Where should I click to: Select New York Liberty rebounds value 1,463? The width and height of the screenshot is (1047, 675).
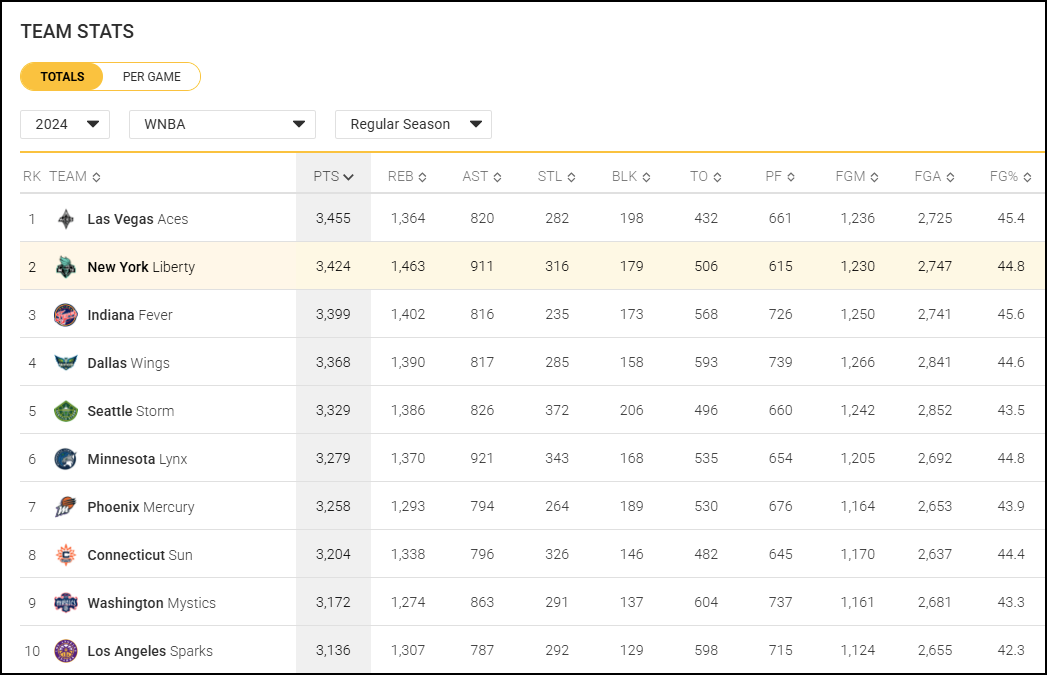coord(408,266)
